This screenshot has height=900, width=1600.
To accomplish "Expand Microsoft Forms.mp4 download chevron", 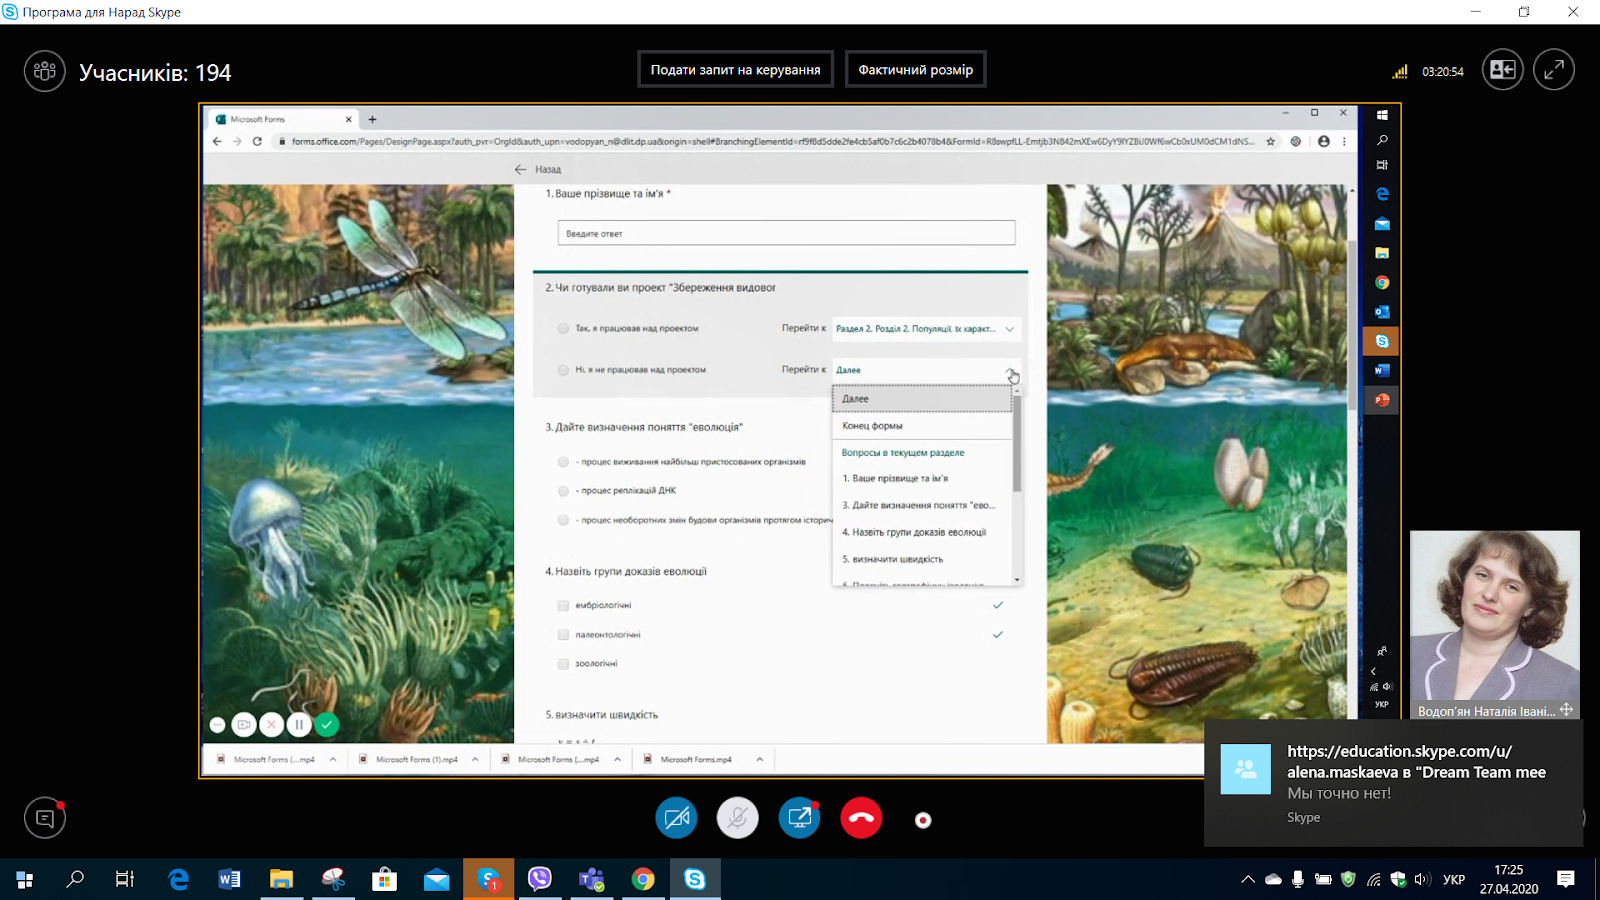I will pos(760,760).
